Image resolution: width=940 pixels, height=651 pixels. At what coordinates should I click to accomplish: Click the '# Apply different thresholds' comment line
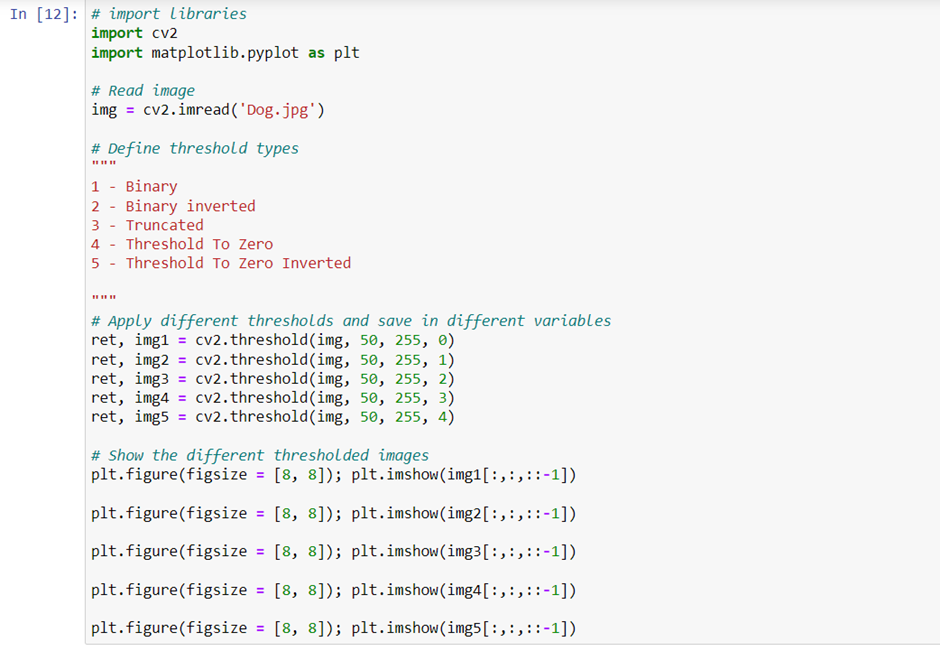[351, 321]
